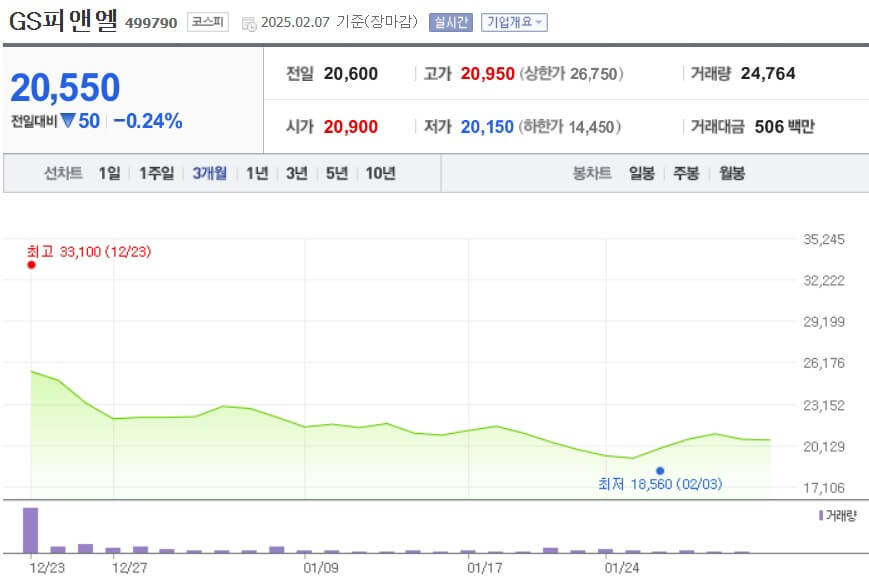The image size is (869, 578).
Task: Click the 35,245 price axis label
Action: (824, 239)
